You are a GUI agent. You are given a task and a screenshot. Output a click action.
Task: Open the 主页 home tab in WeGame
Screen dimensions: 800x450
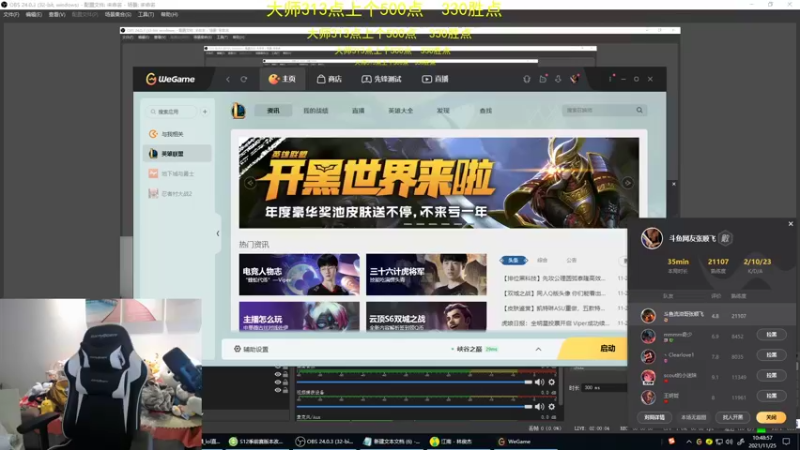(283, 79)
